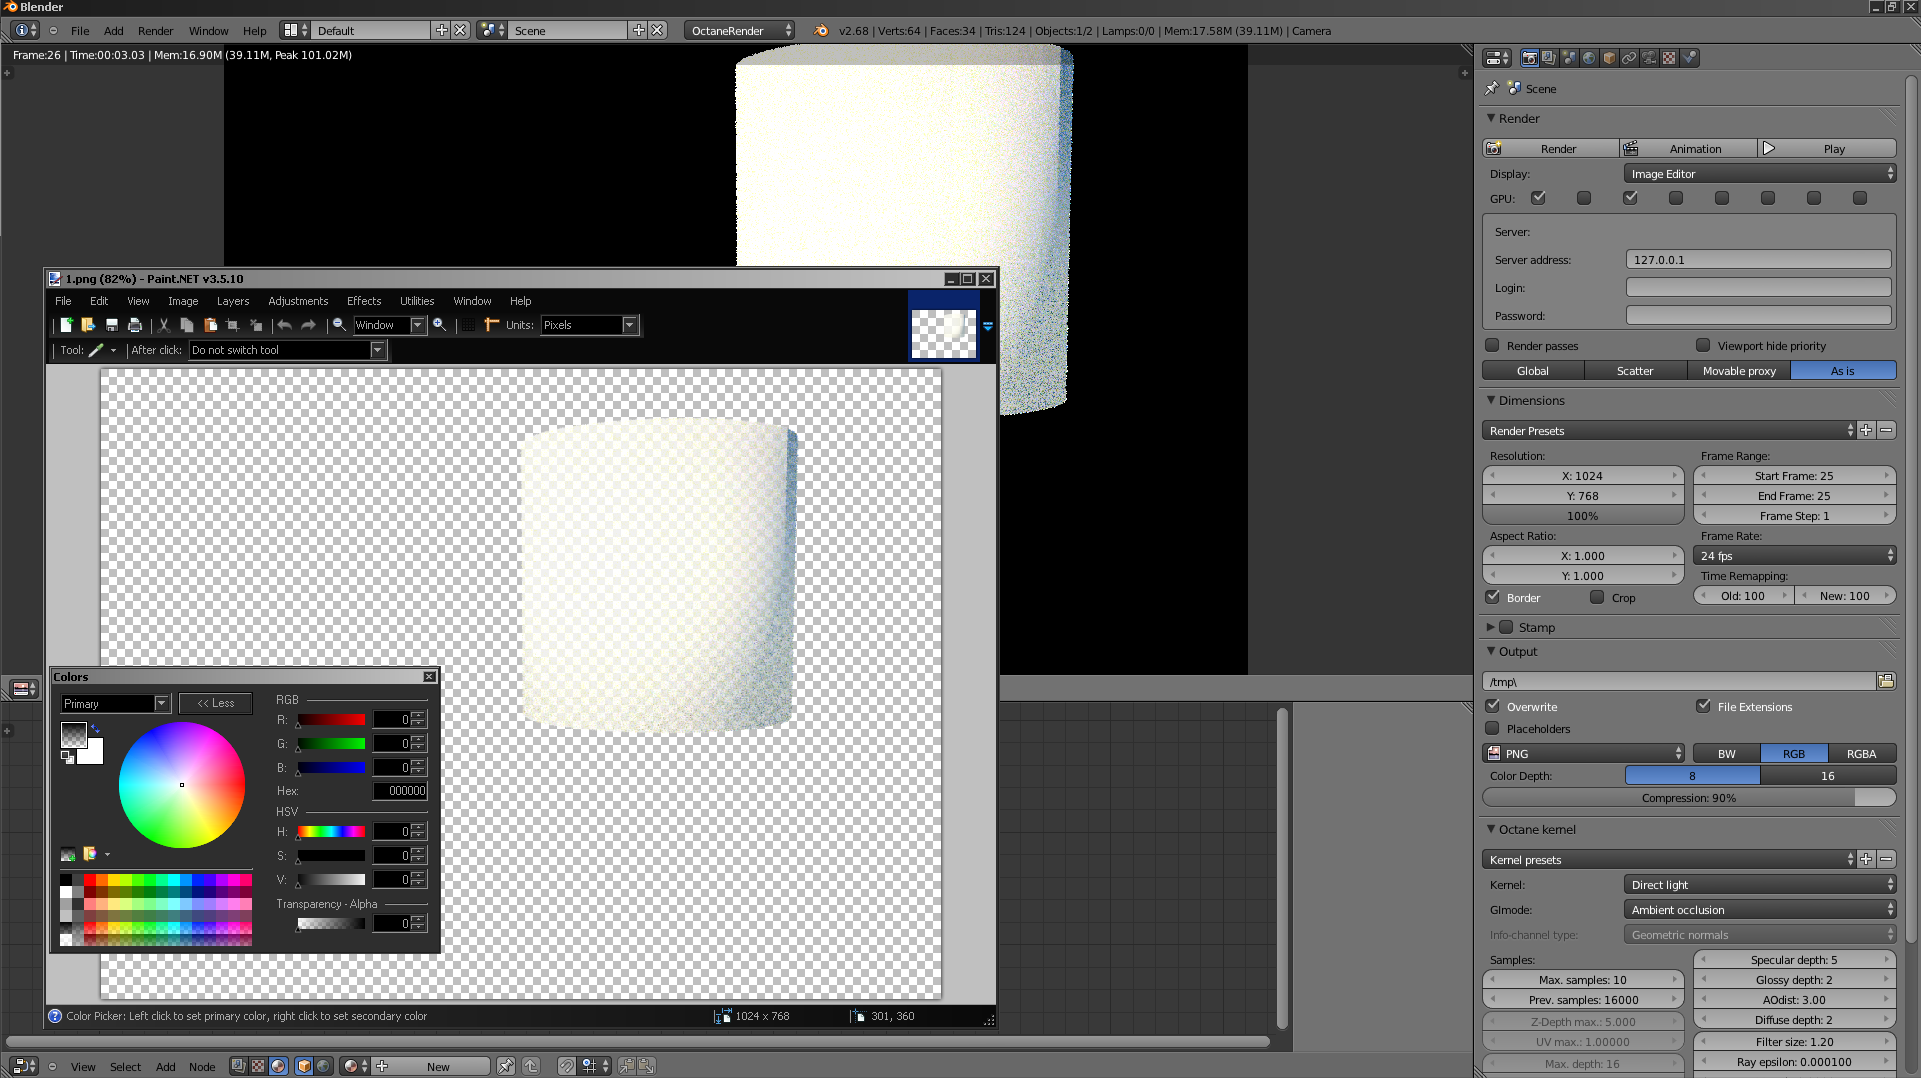Click the Server address 127.0.0.1 field
This screenshot has width=1921, height=1078.
click(x=1758, y=260)
